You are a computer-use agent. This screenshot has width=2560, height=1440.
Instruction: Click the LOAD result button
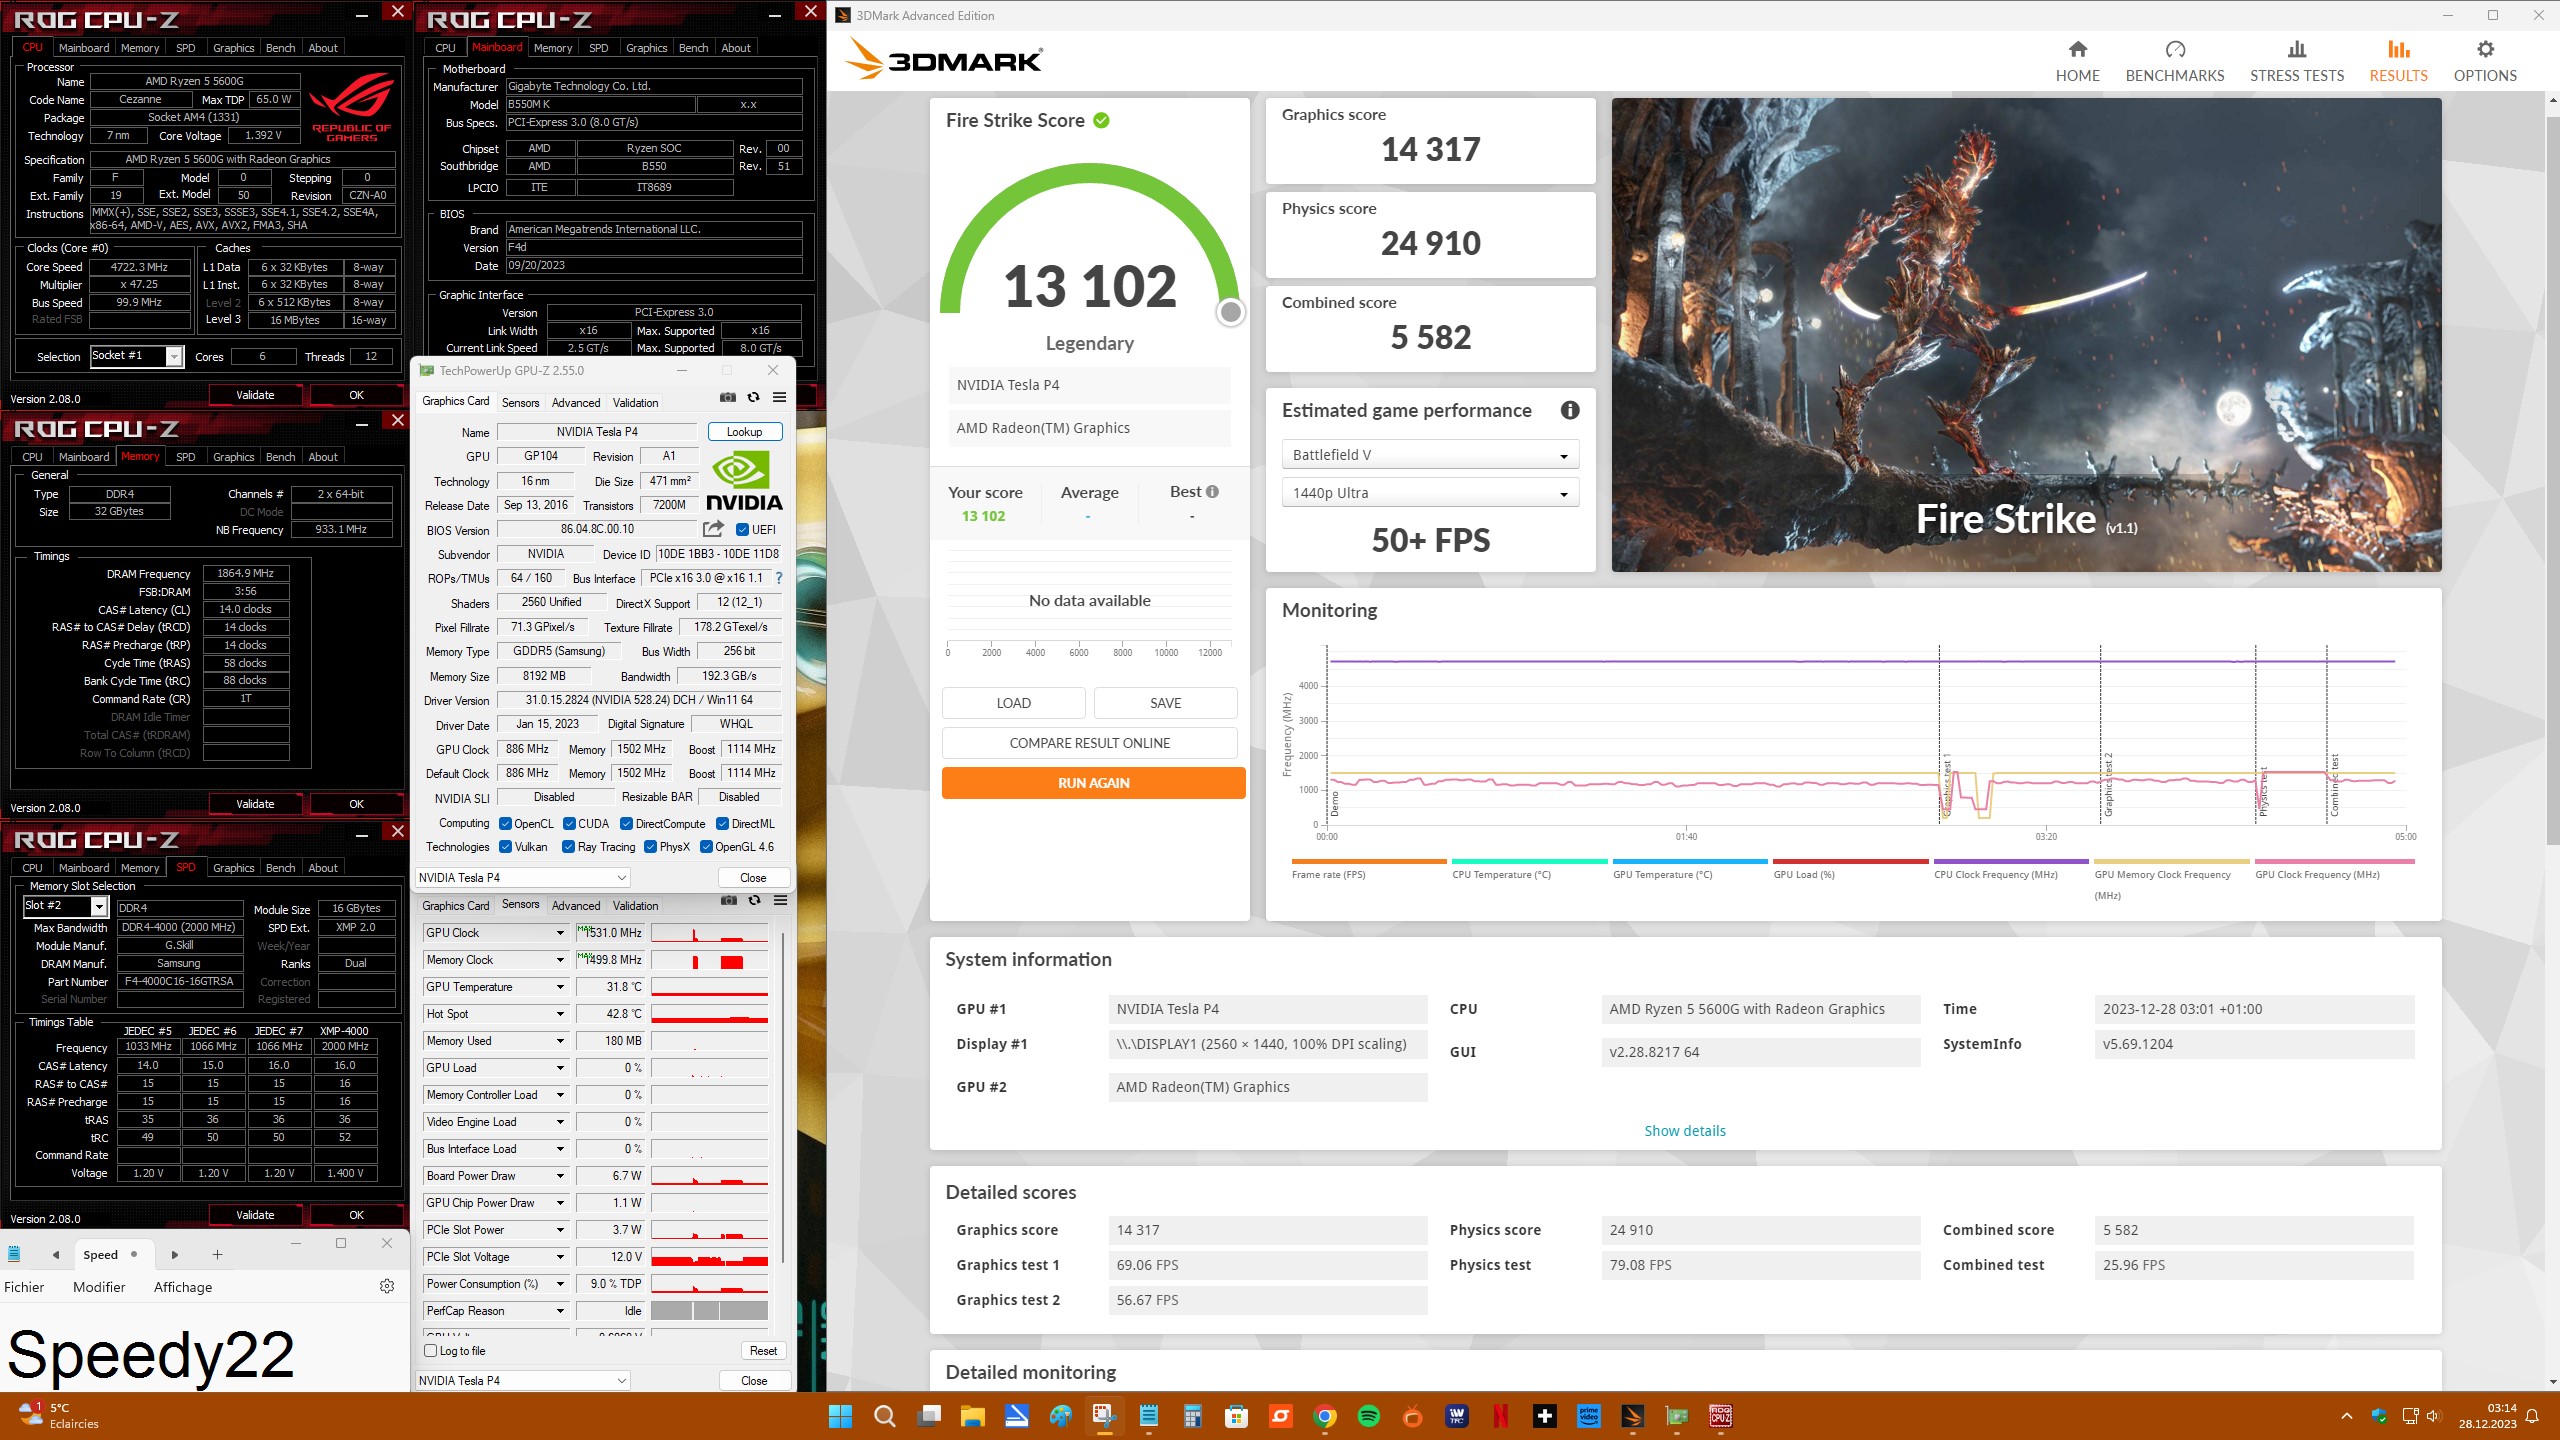coord(1013,703)
